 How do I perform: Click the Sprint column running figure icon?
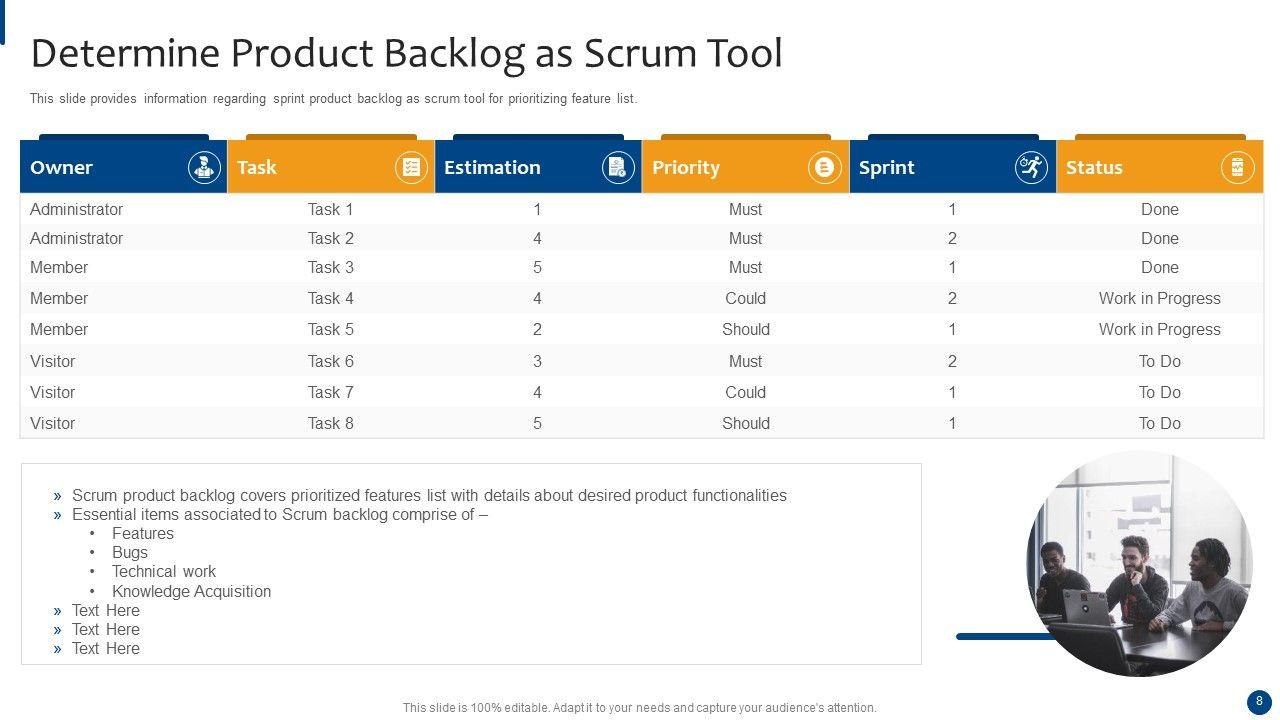pyautogui.click(x=1032, y=167)
